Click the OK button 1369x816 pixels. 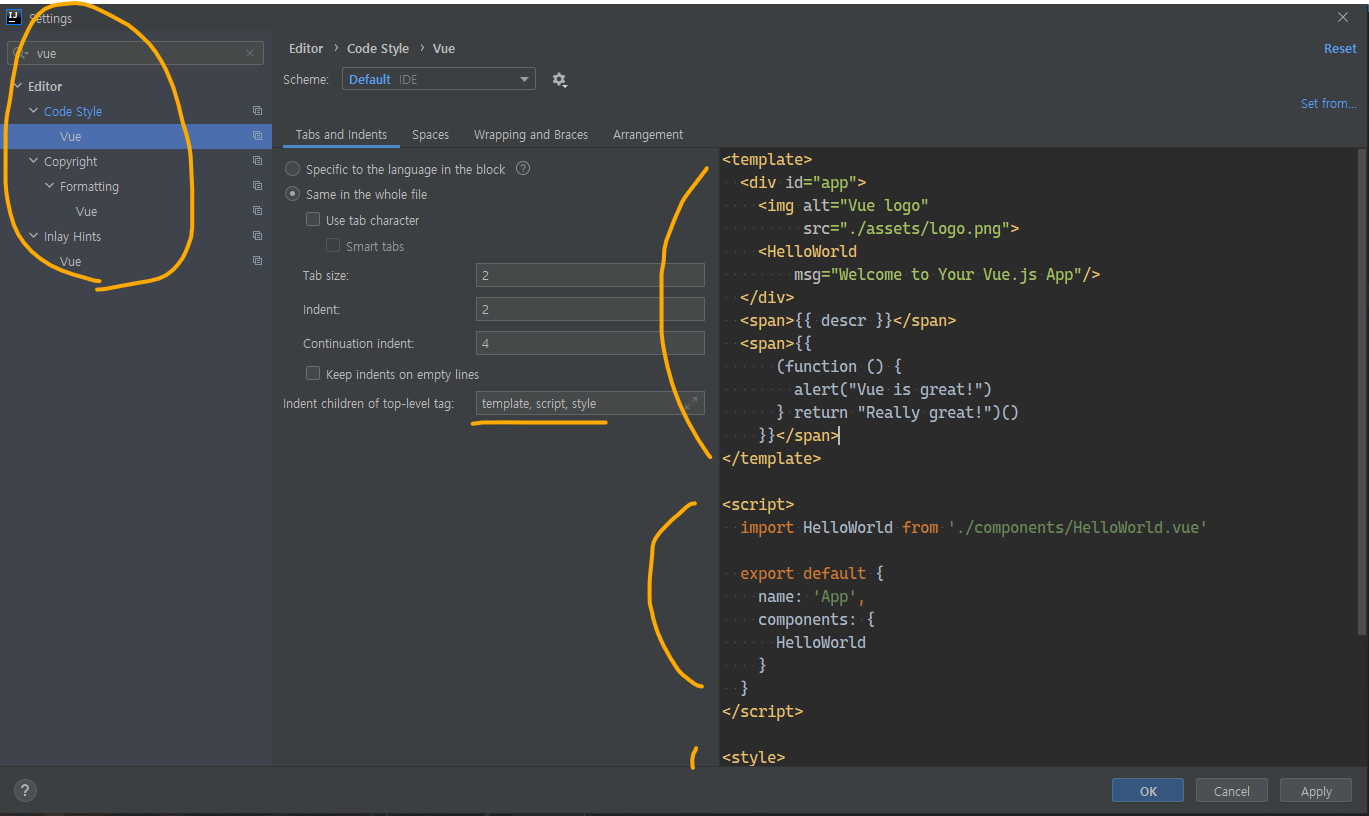1148,790
